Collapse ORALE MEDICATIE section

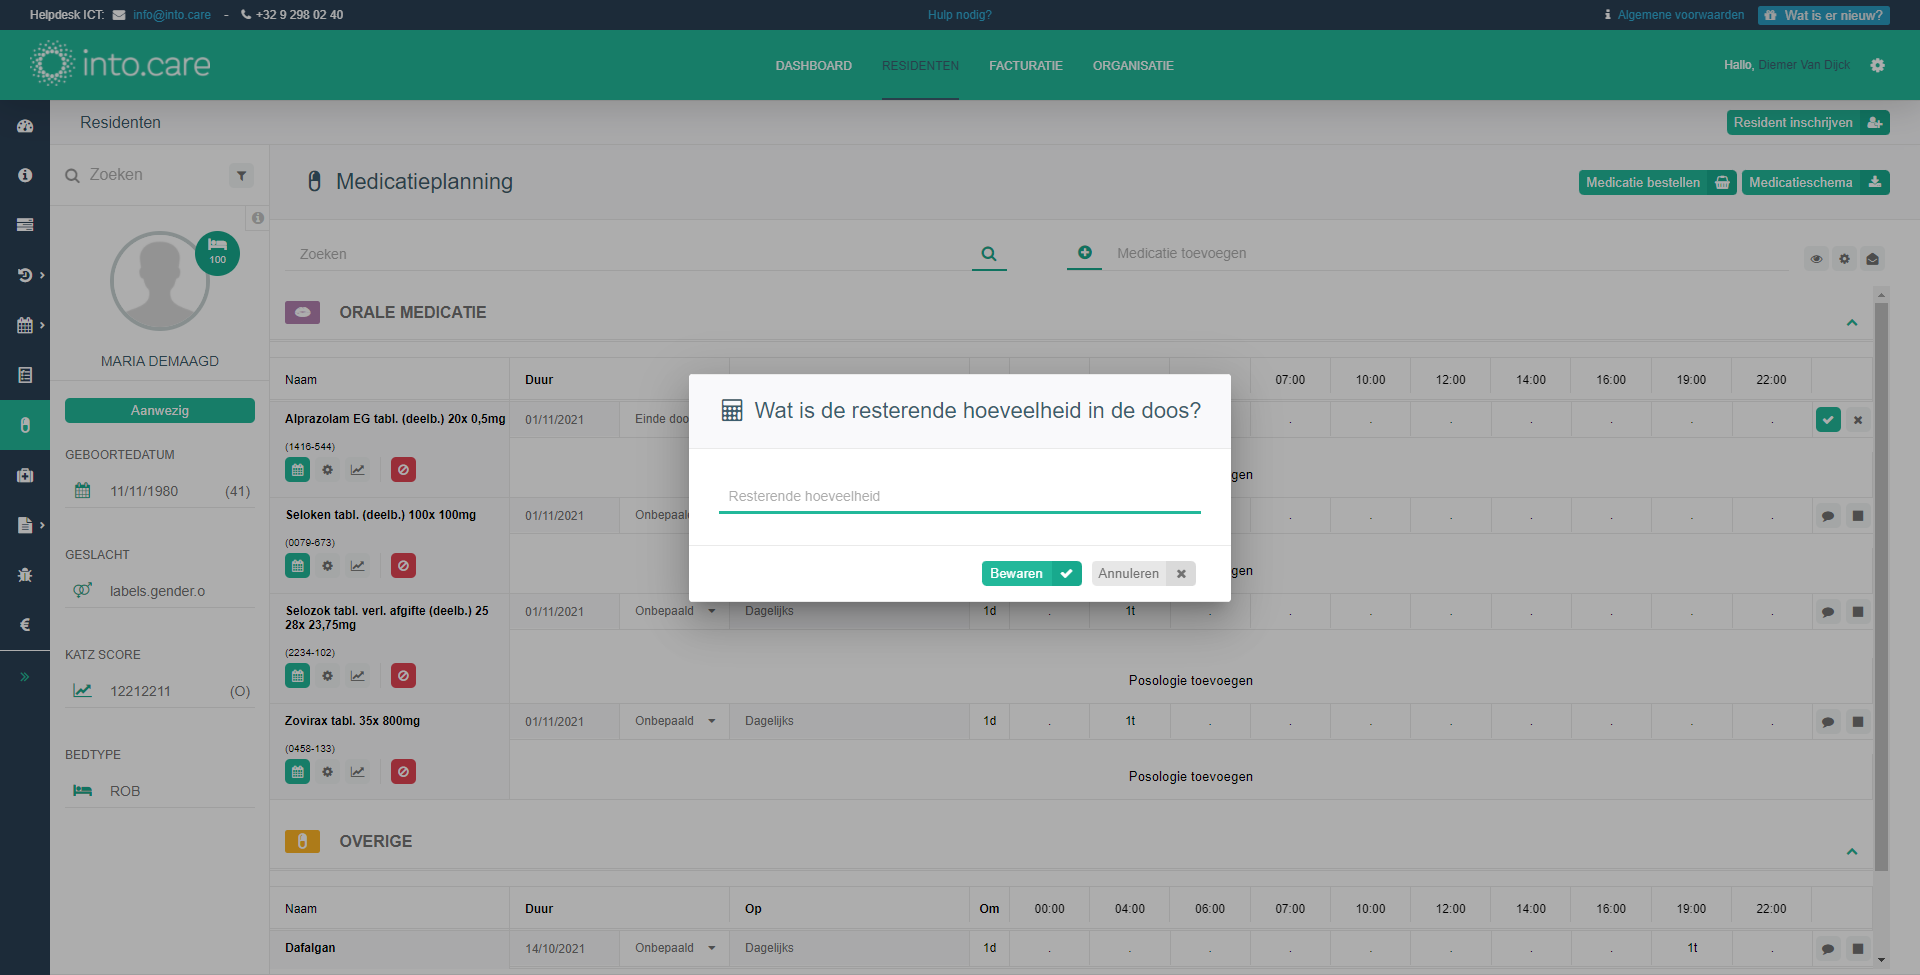[1852, 323]
